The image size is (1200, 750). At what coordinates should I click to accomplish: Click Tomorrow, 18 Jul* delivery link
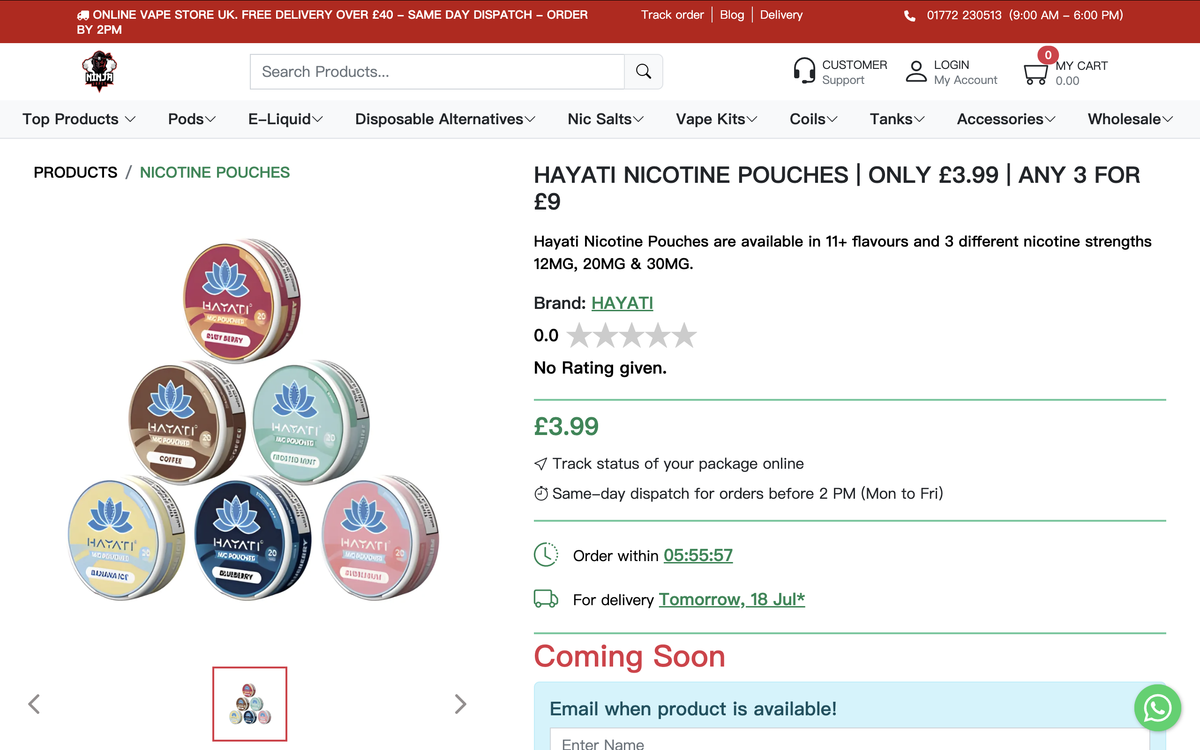pyautogui.click(x=732, y=600)
